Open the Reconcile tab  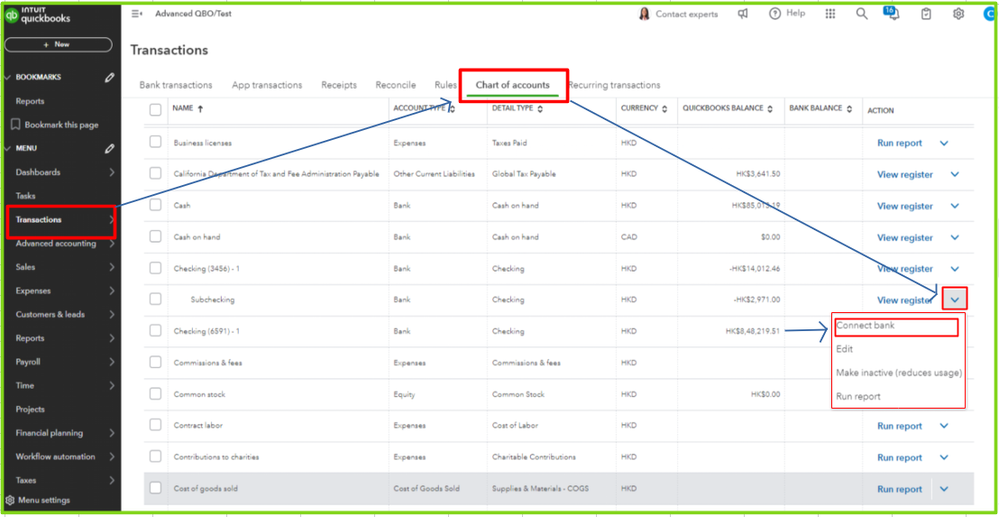[x=396, y=85]
